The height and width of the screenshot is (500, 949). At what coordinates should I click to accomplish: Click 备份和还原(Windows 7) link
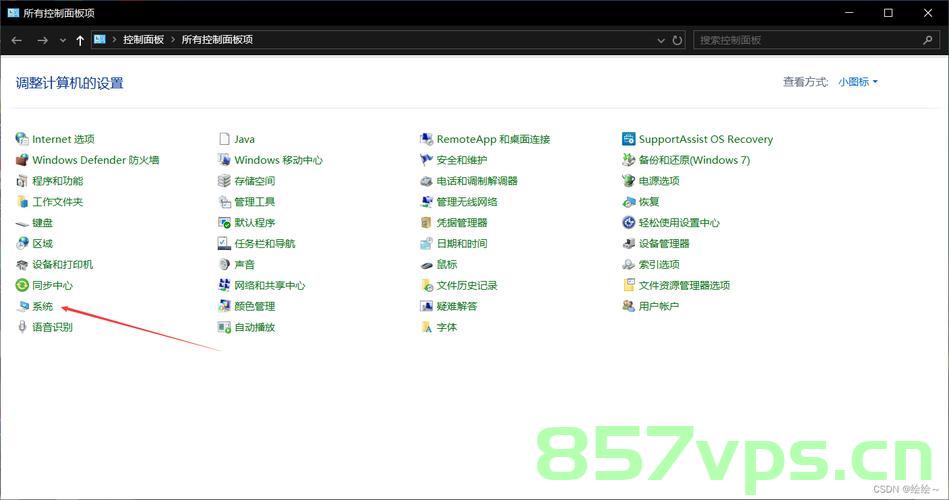click(694, 160)
